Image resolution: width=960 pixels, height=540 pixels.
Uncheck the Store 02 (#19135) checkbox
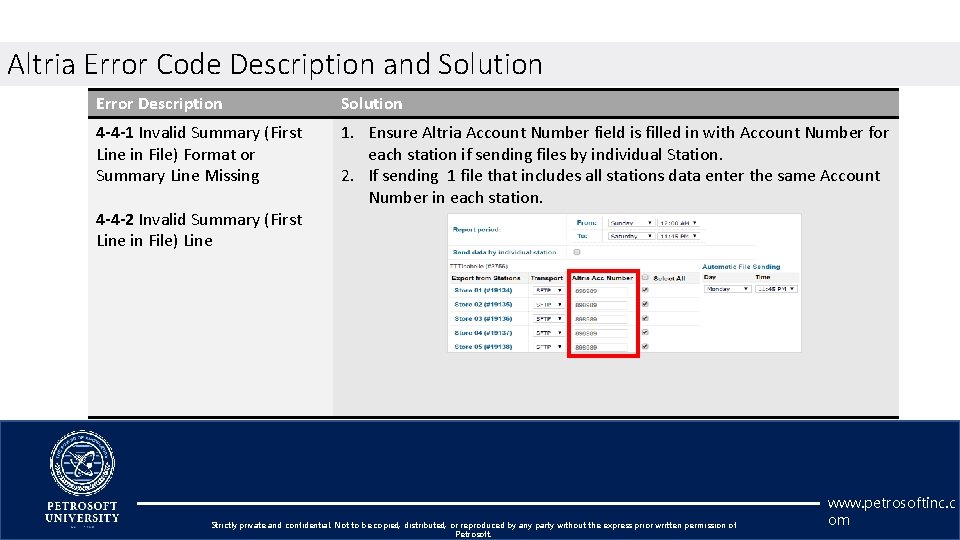pos(645,304)
